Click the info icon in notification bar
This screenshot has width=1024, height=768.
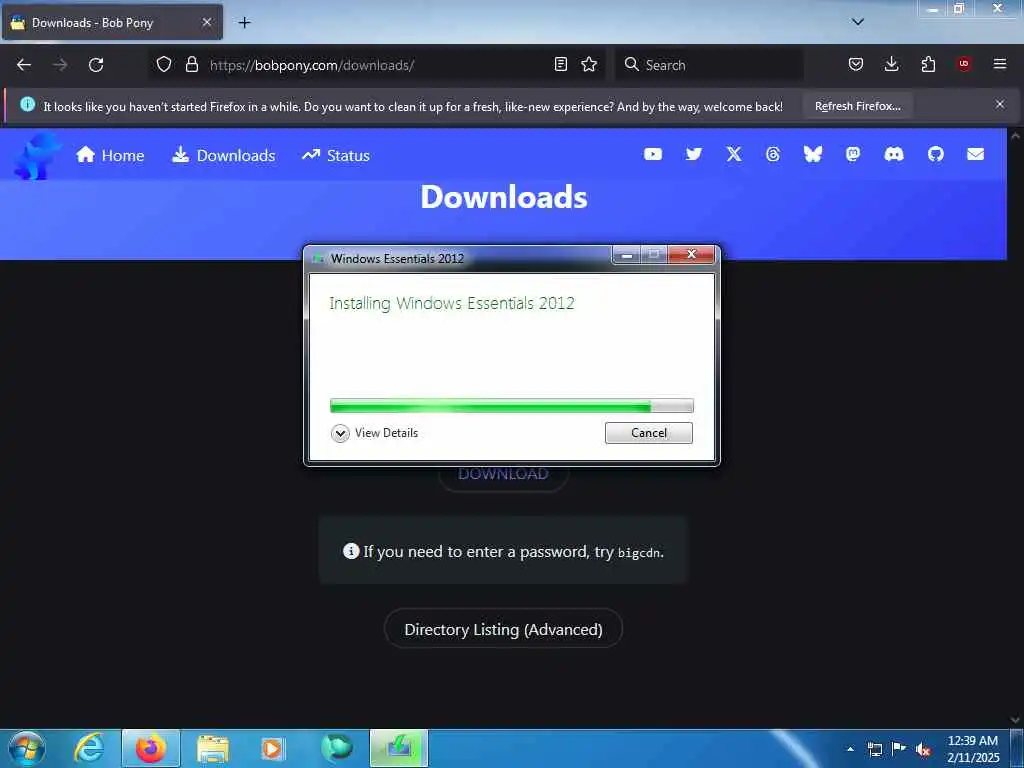[27, 104]
